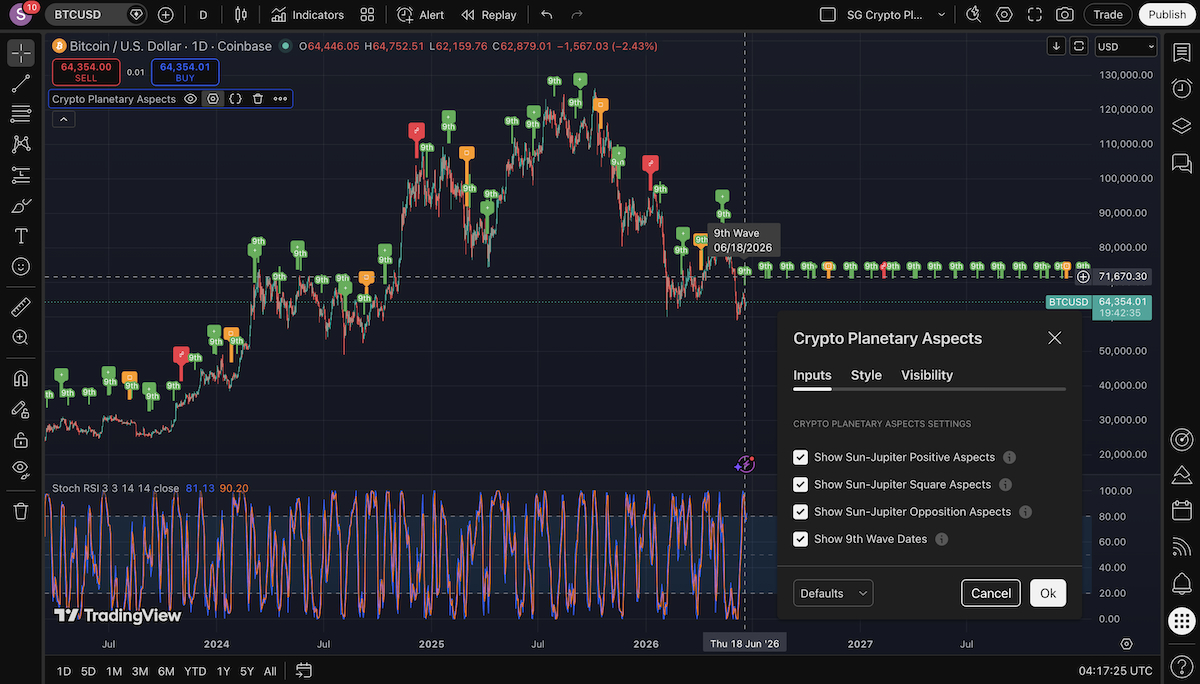Open the patterns drawing tools

20,145
